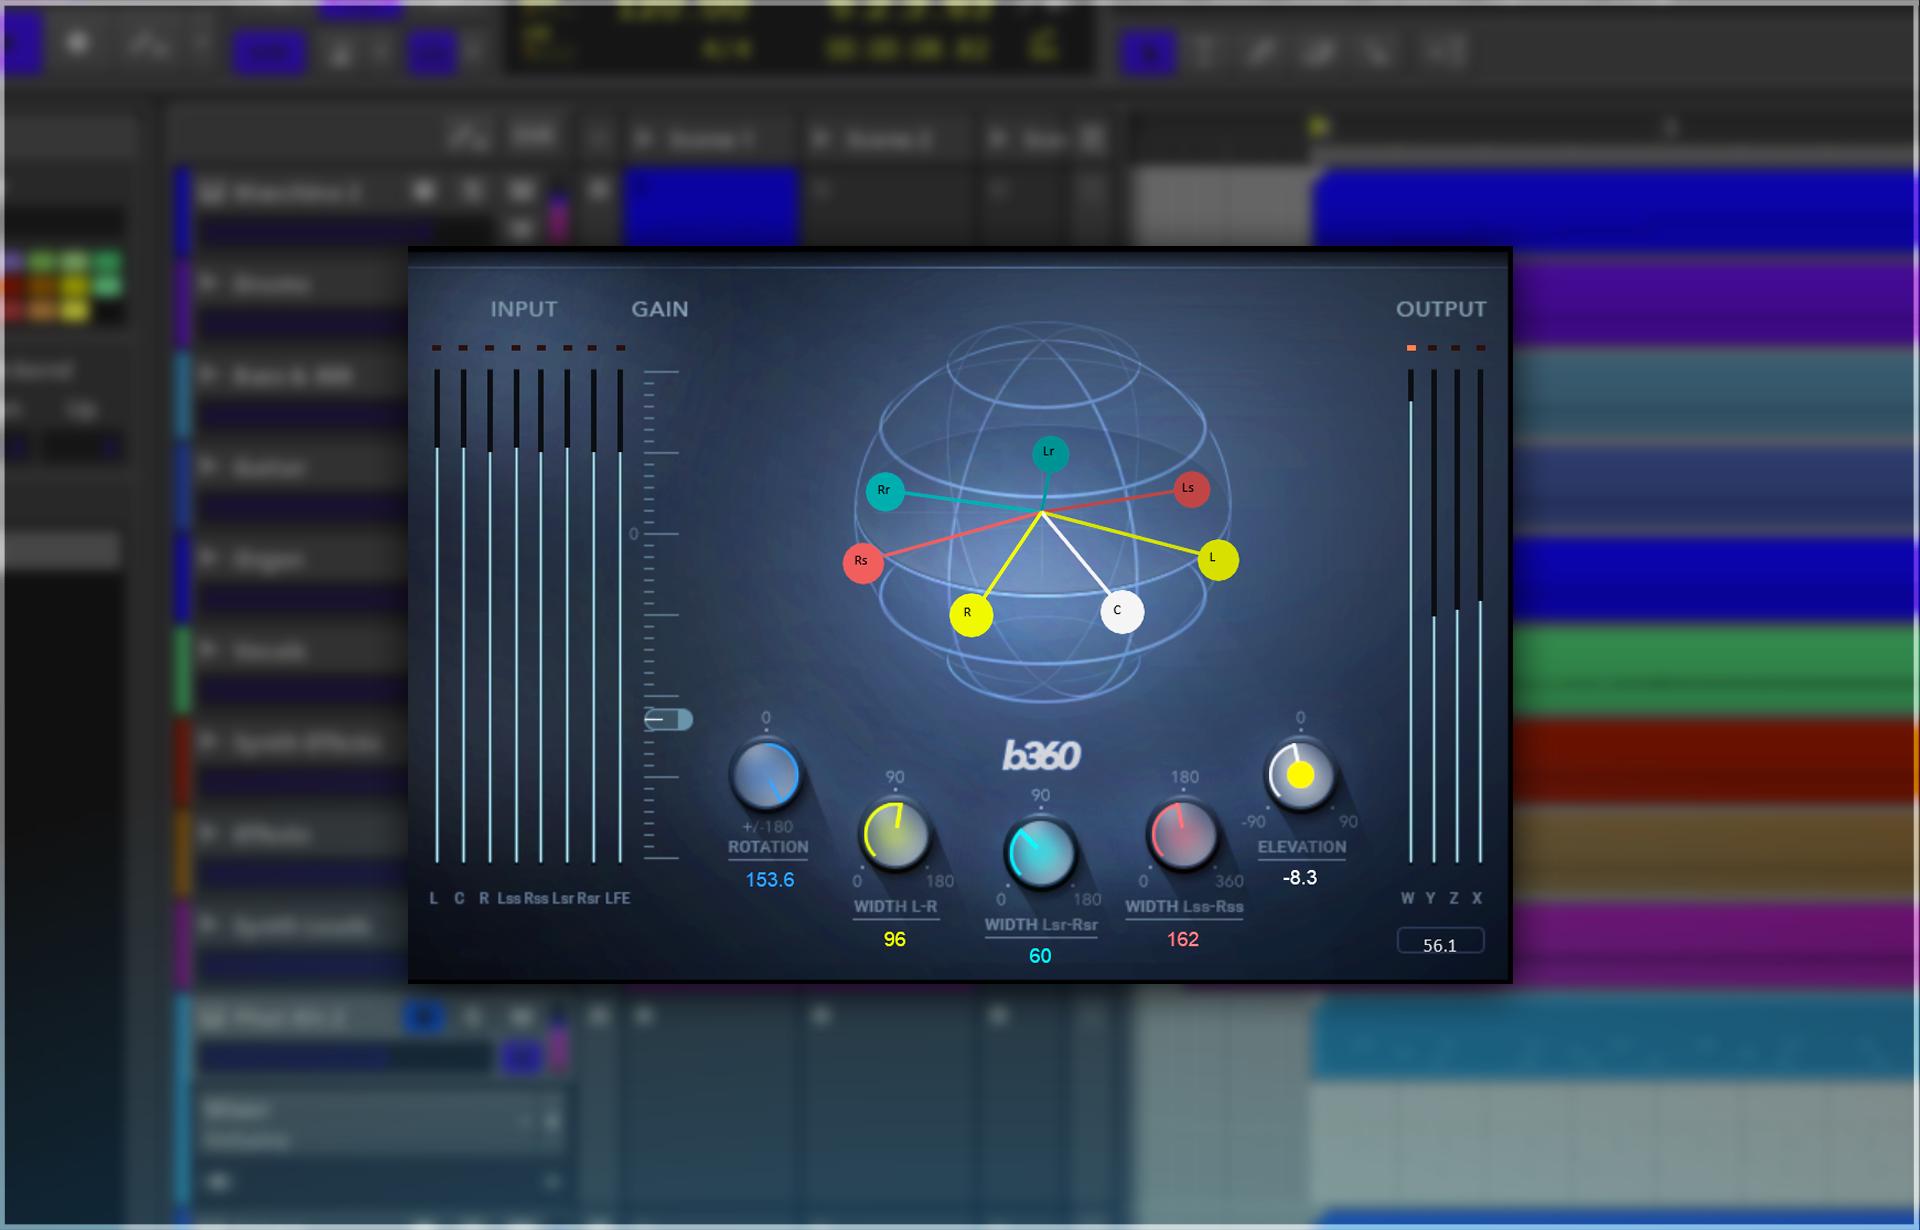Click the Width Lsr-Rsr value 60
1920x1230 pixels.
click(x=1040, y=956)
